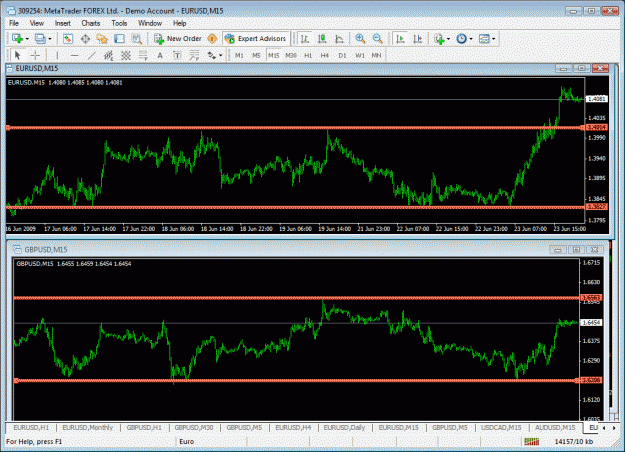Click the Indicators list icon
This screenshot has height=452, width=625.
tap(439, 39)
